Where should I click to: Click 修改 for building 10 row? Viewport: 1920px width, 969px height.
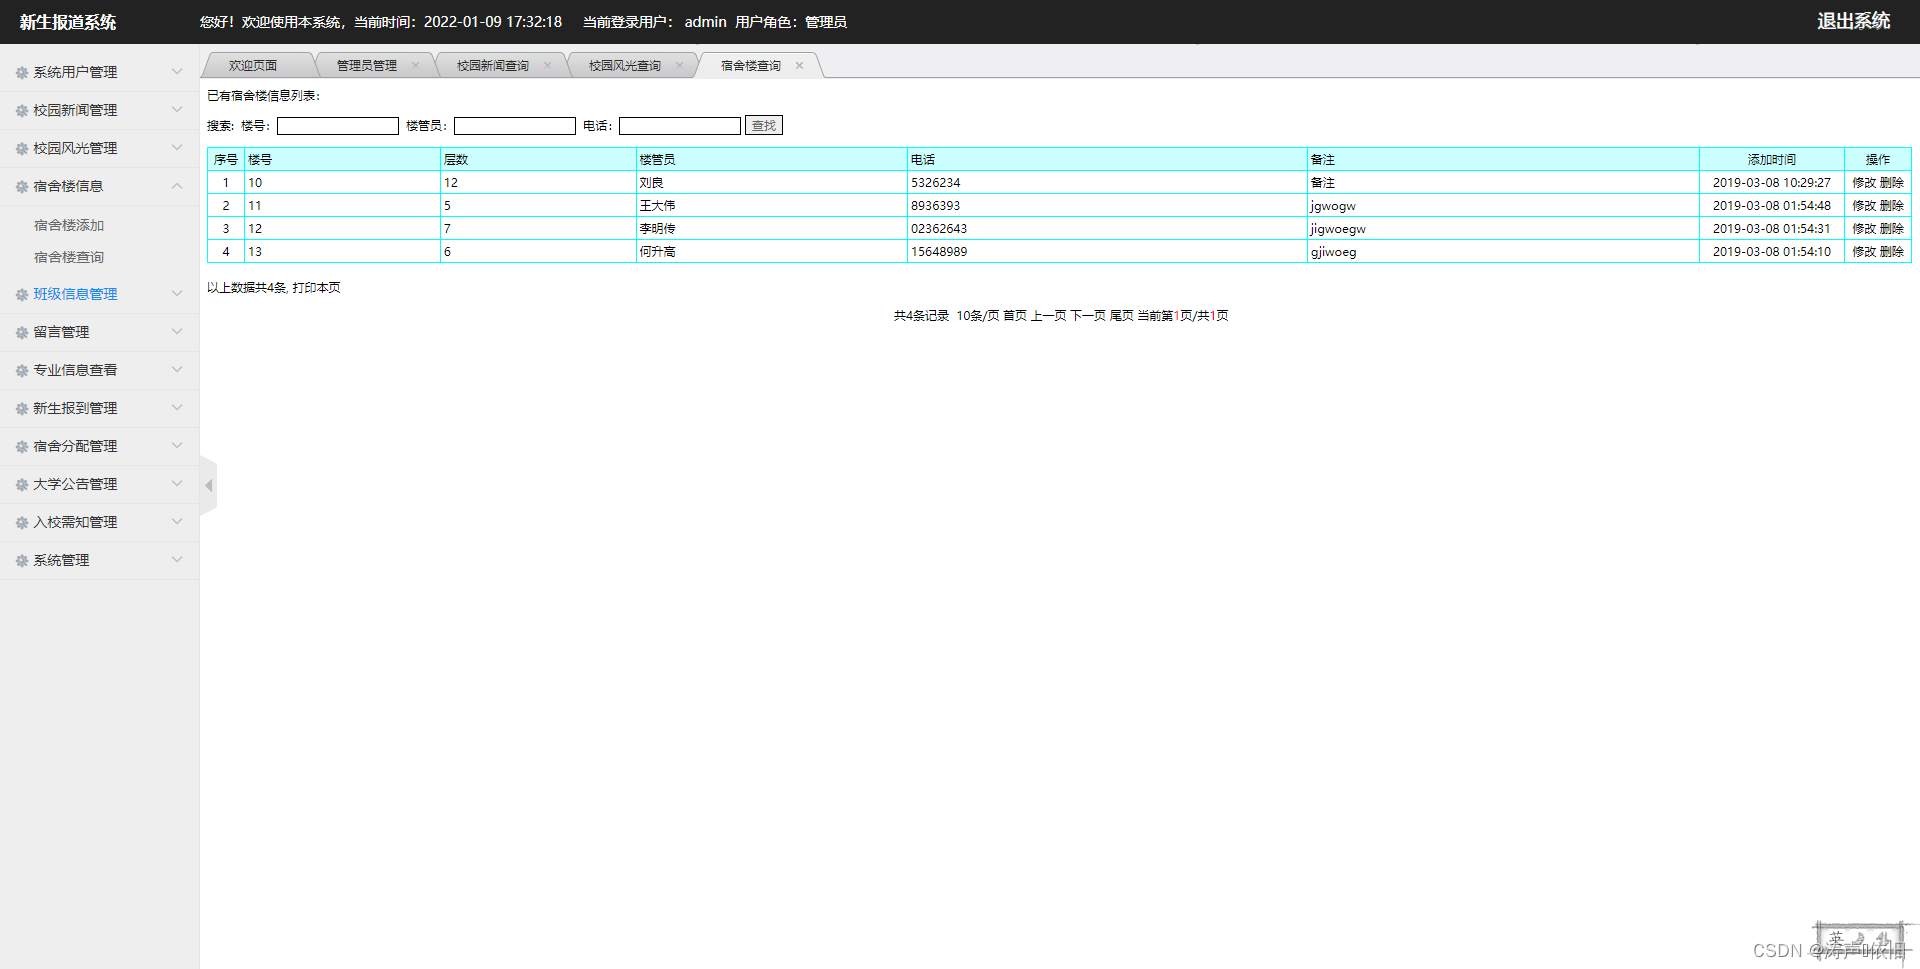pos(1864,183)
